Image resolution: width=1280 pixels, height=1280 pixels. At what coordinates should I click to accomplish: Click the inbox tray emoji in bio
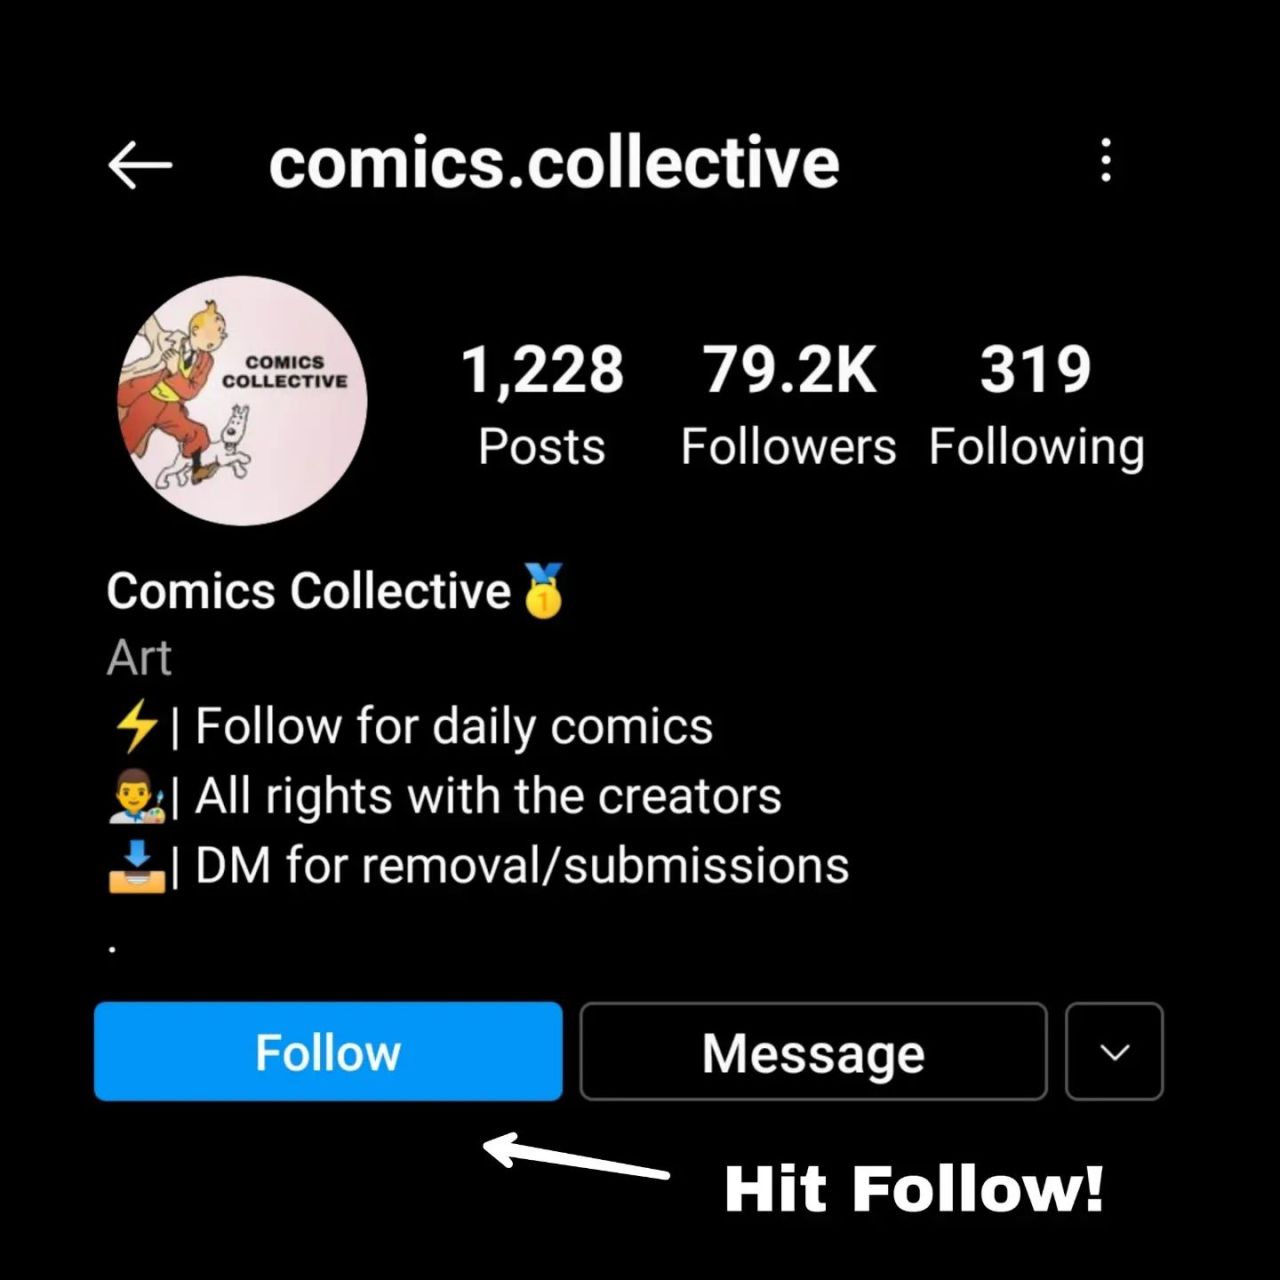point(136,866)
